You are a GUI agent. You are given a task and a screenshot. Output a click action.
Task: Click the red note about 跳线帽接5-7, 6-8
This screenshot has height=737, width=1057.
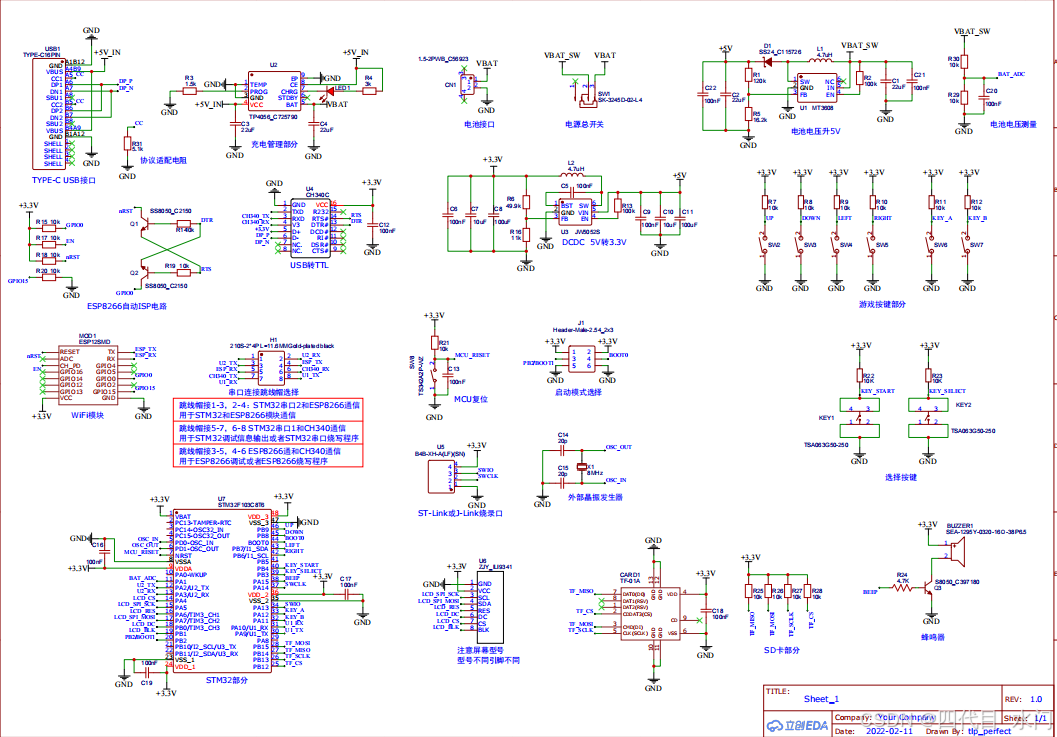pos(268,433)
